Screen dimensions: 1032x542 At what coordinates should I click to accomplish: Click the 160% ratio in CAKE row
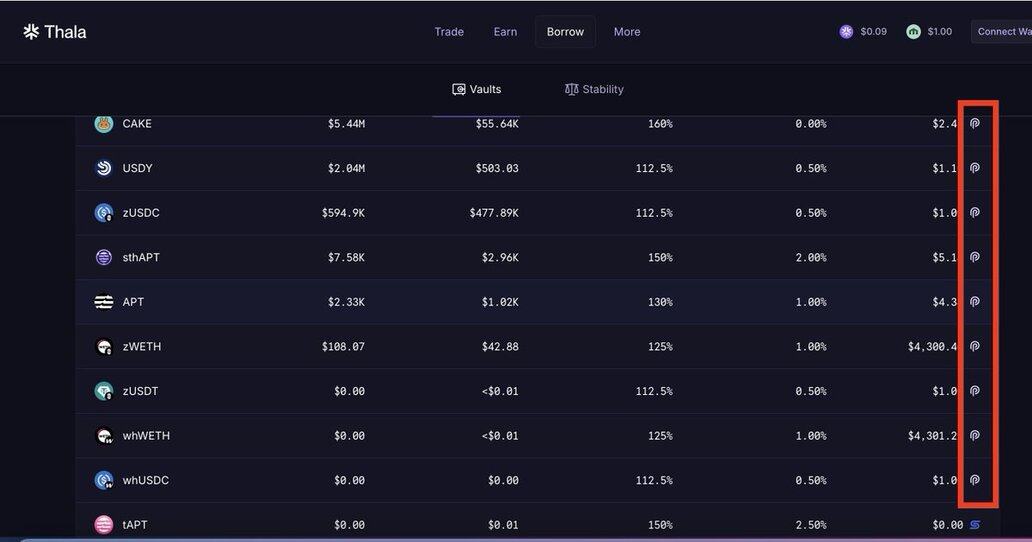660,124
